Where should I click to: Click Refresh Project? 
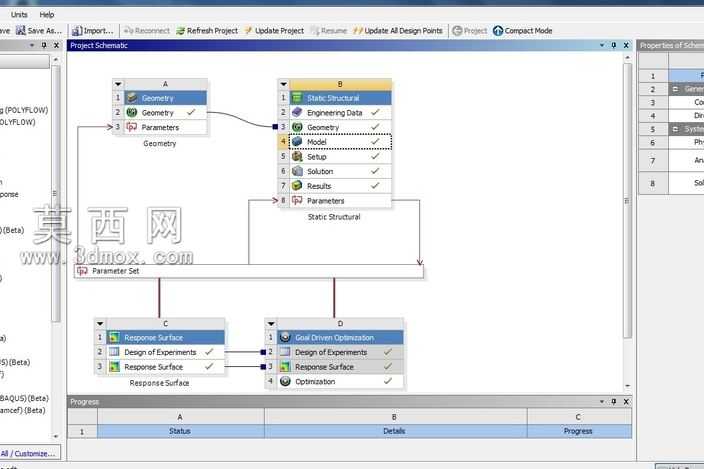click(x=207, y=31)
